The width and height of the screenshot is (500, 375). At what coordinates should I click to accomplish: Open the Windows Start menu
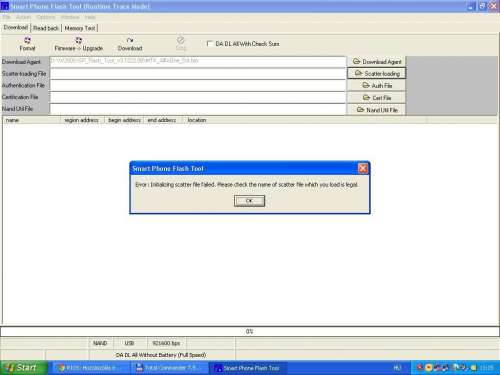(x=23, y=368)
